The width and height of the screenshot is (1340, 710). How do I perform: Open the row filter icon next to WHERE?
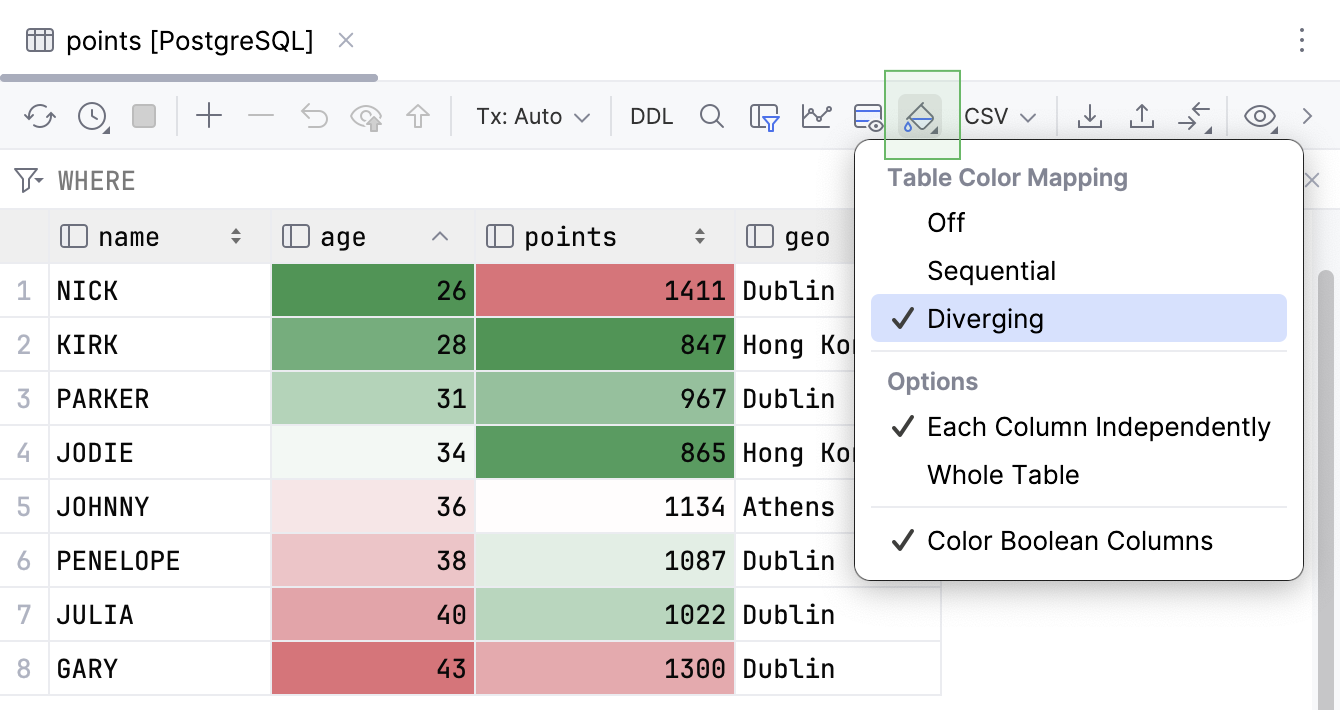[x=27, y=180]
